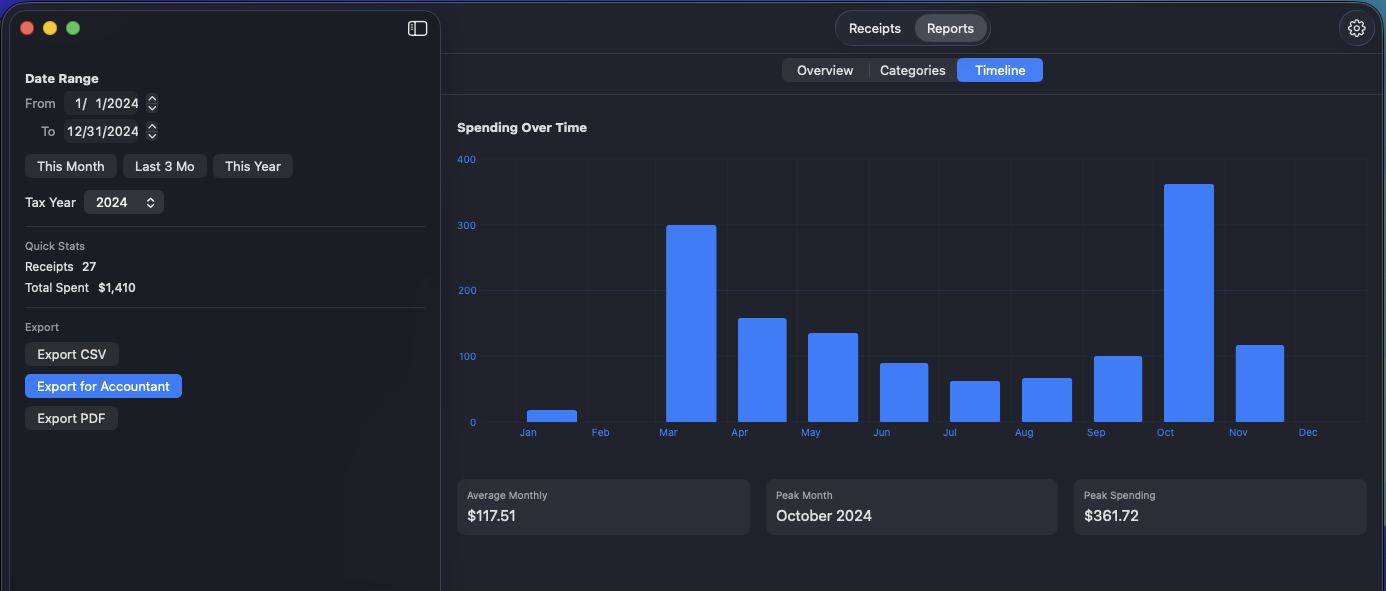Click the From date stepper up arrow
This screenshot has width=1386, height=591.
point(151,98)
